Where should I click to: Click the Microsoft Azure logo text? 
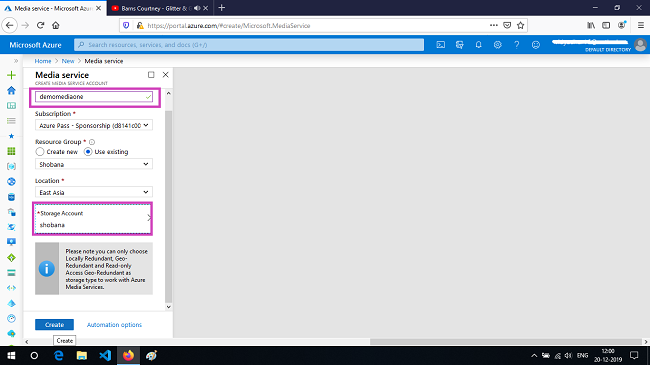[x=35, y=45]
